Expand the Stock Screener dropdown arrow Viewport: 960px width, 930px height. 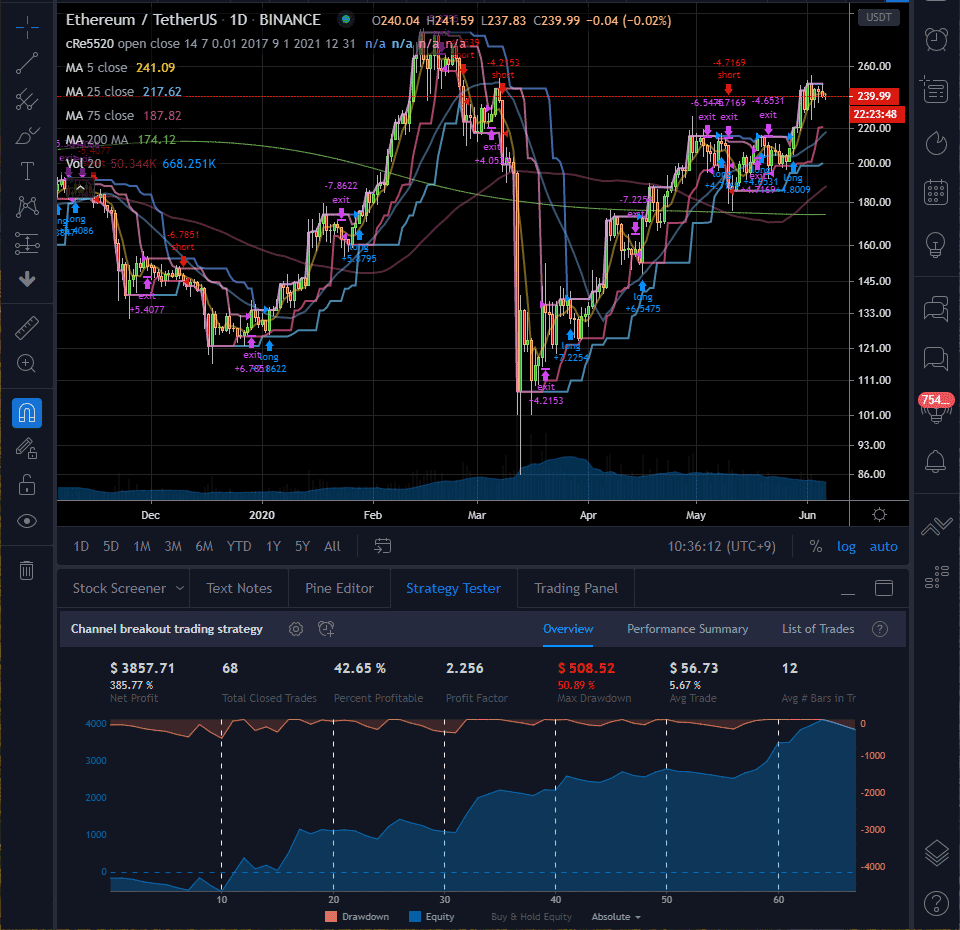[179, 588]
